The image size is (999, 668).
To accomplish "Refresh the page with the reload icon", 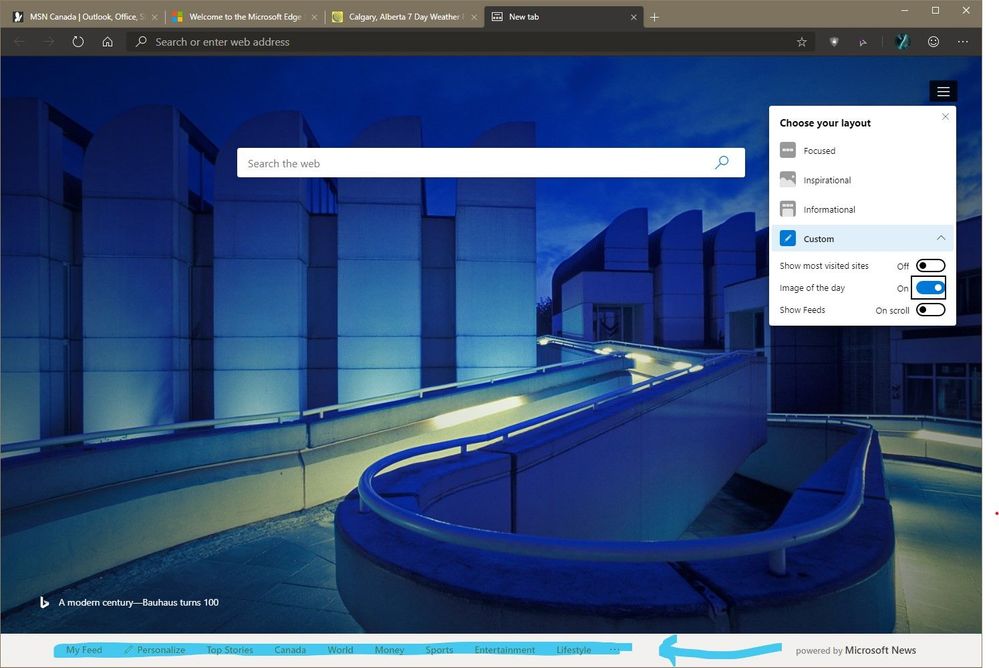I will pos(78,42).
